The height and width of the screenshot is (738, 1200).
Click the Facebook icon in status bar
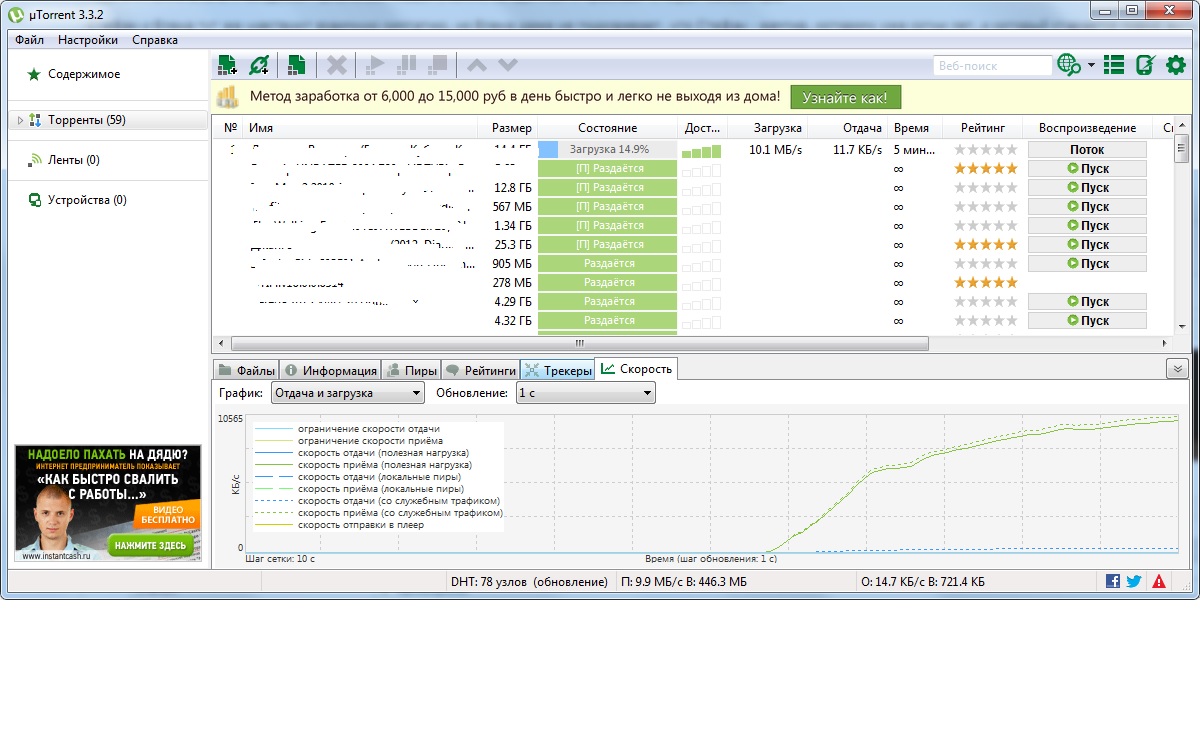[x=1113, y=581]
